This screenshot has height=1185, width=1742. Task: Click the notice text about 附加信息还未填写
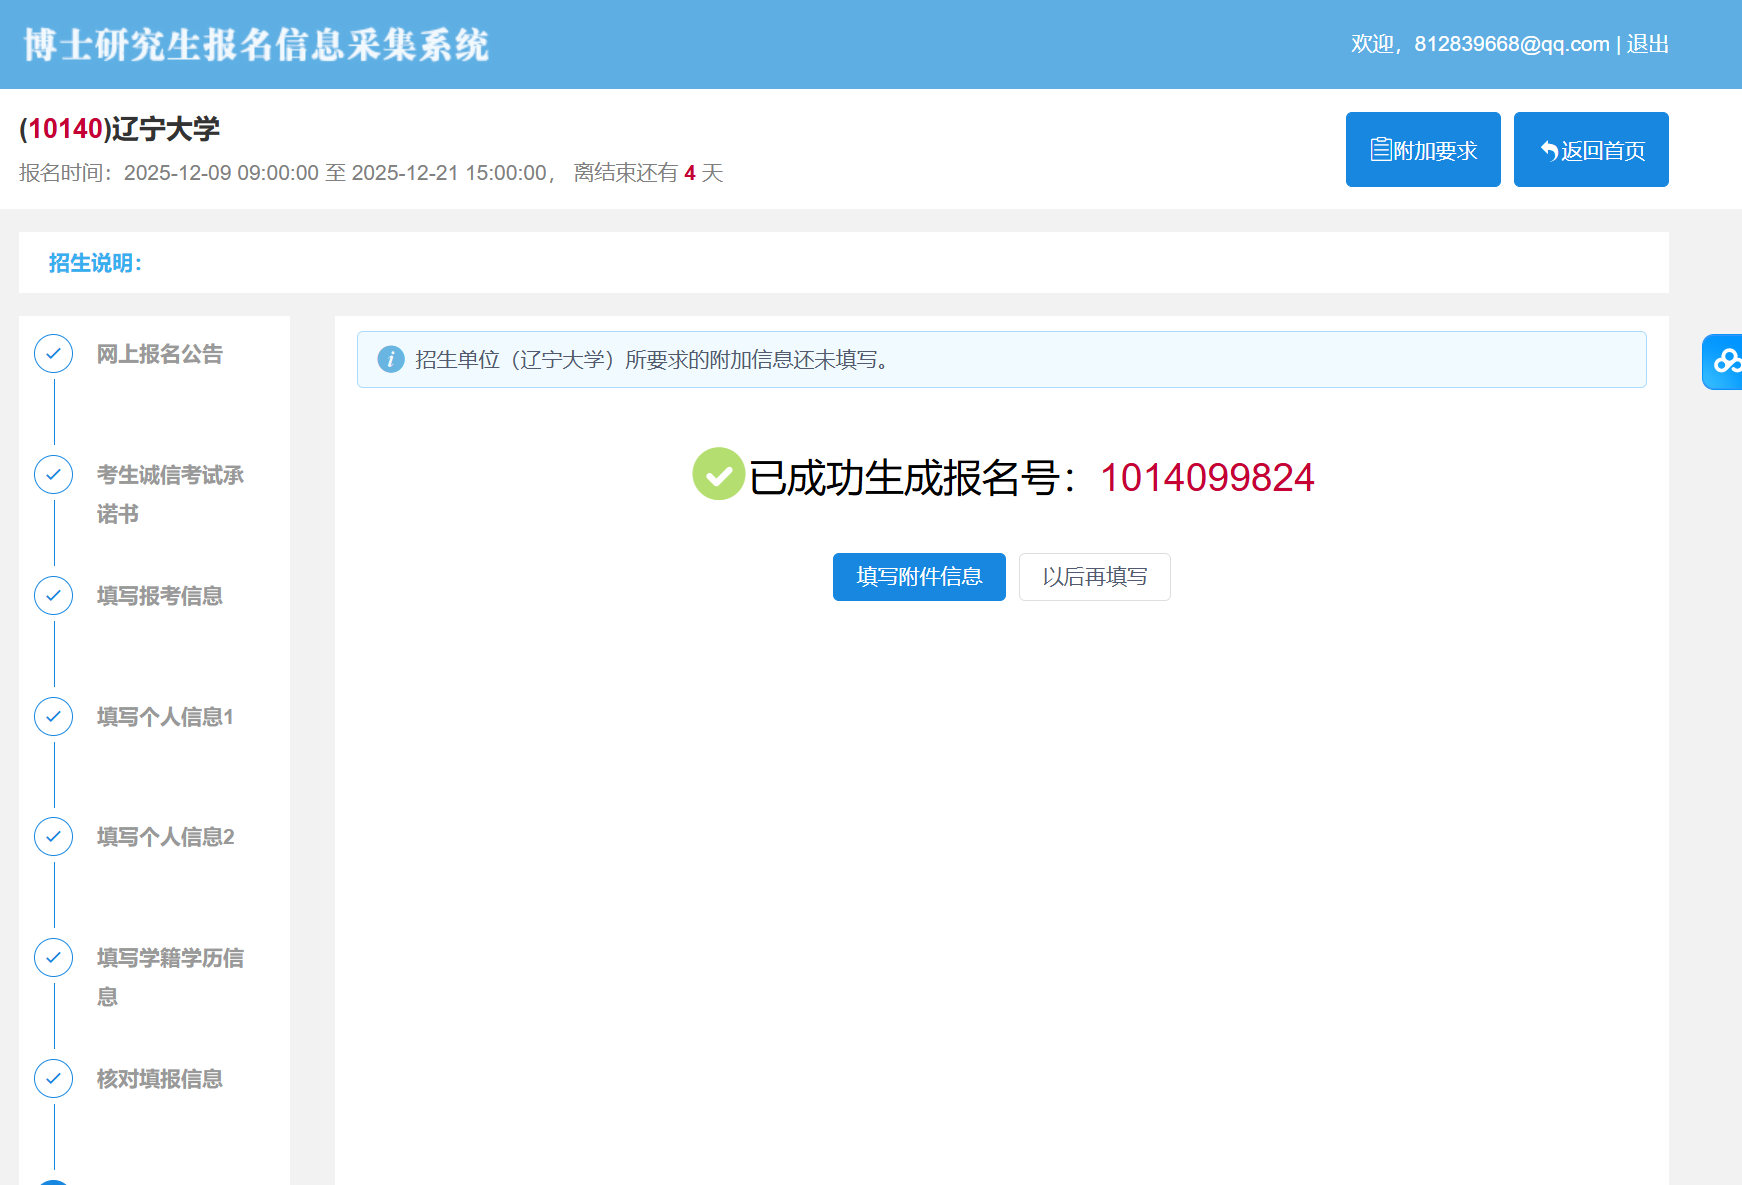tap(652, 360)
